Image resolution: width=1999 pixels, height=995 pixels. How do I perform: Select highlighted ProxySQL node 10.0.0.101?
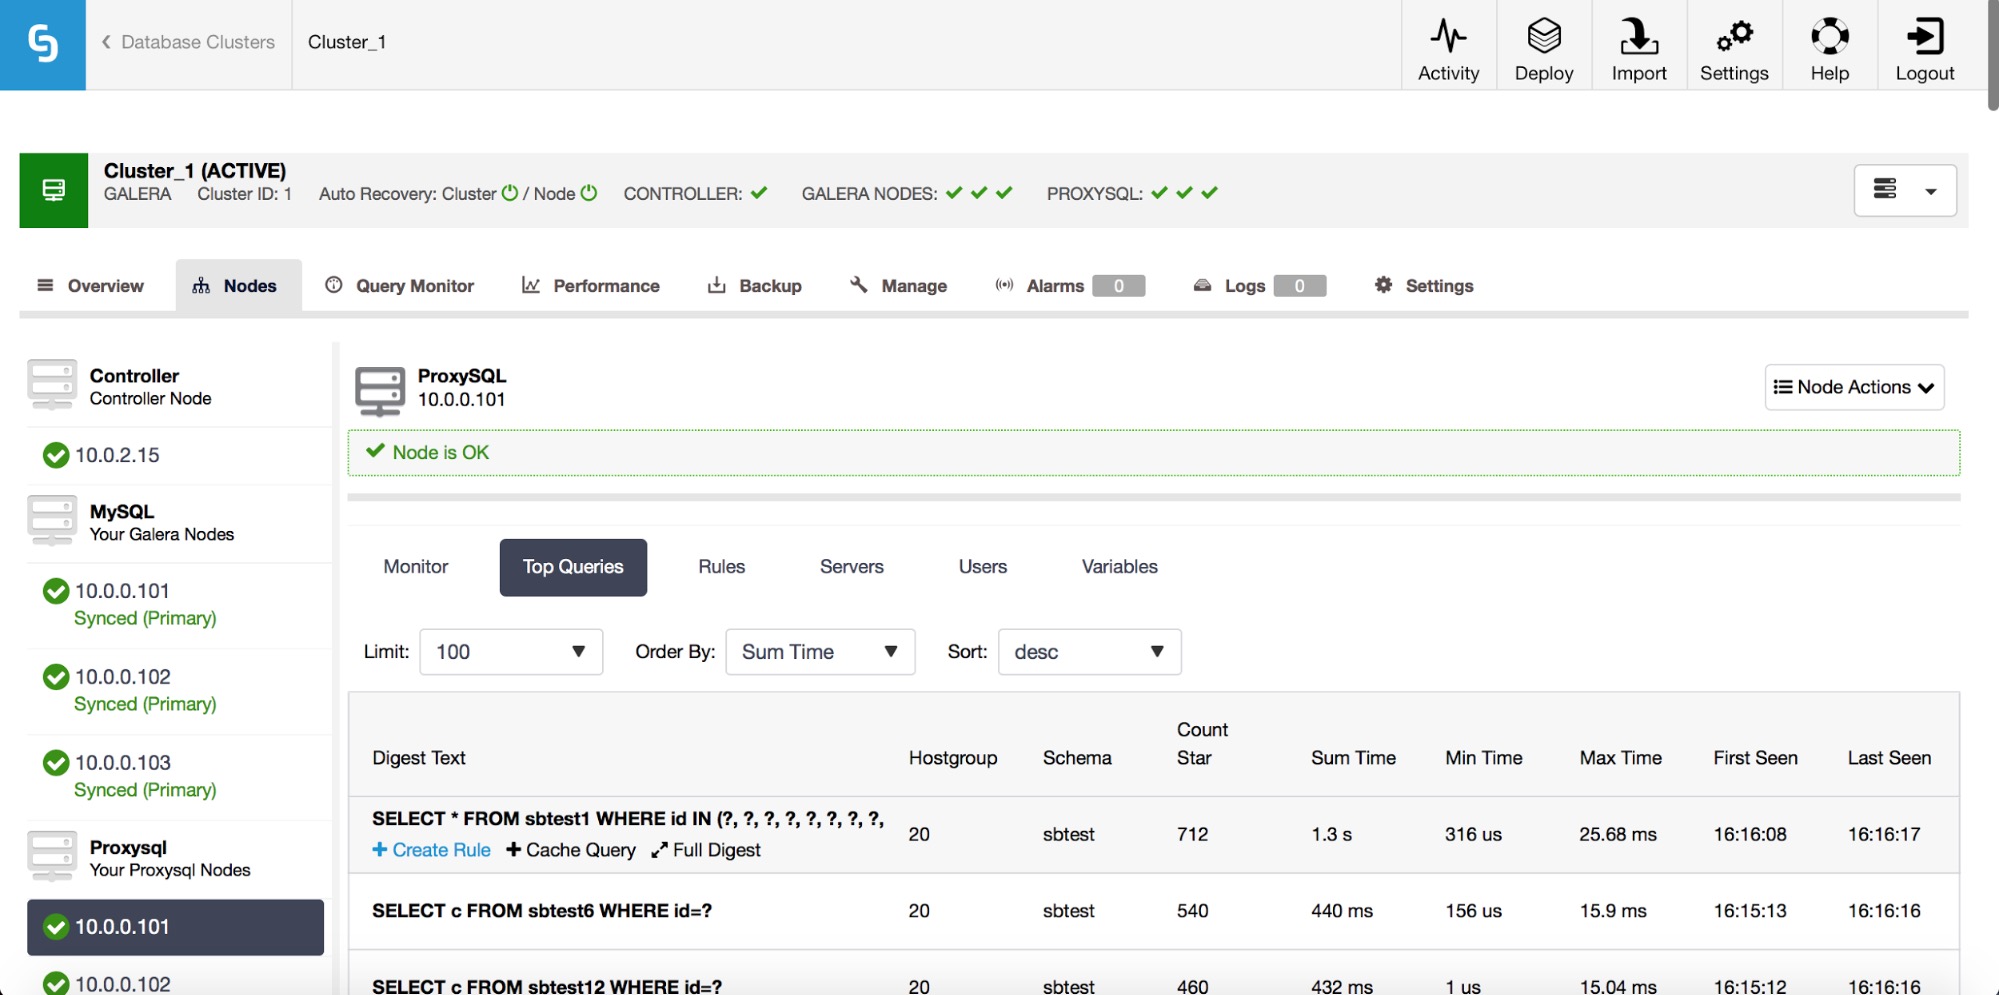click(x=175, y=927)
